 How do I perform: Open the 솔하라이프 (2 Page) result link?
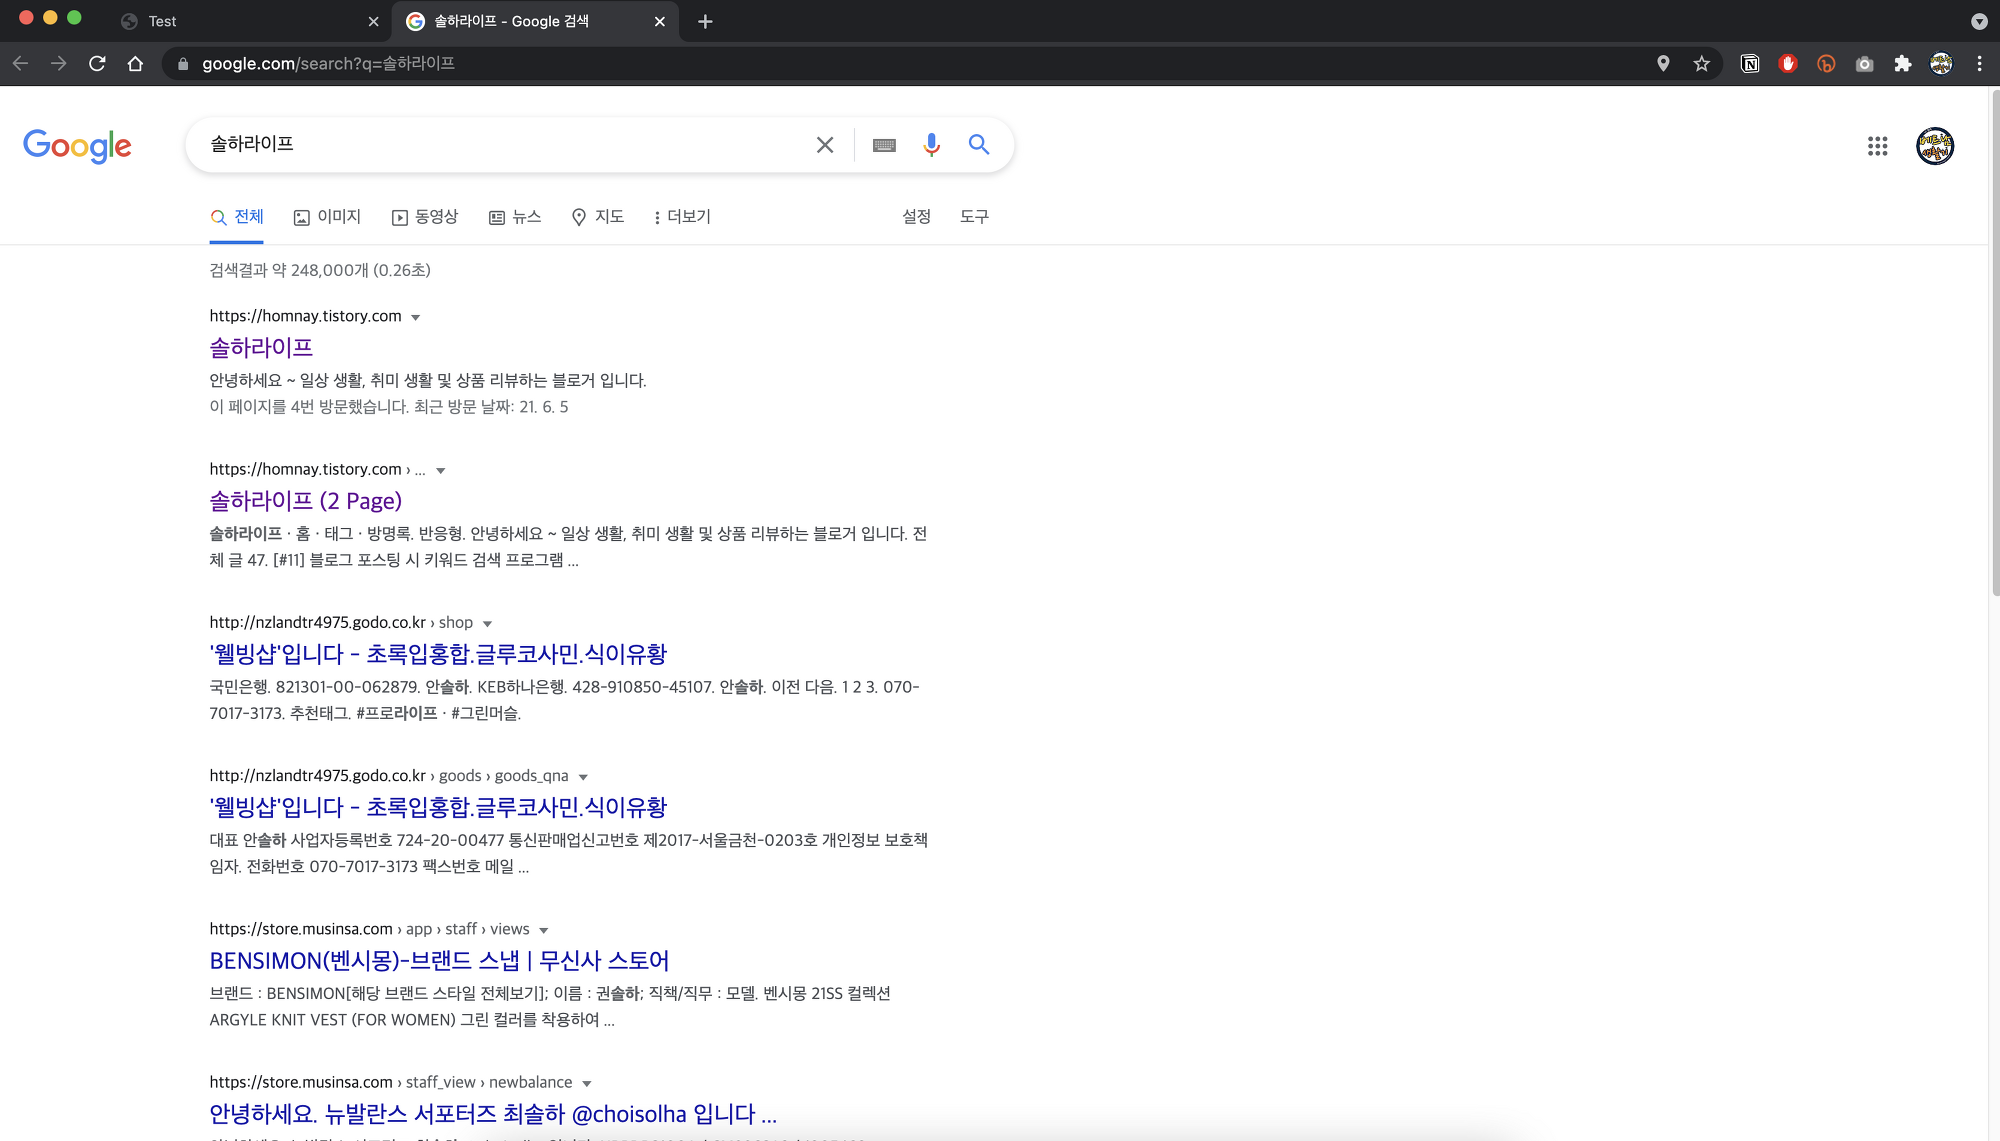[305, 501]
